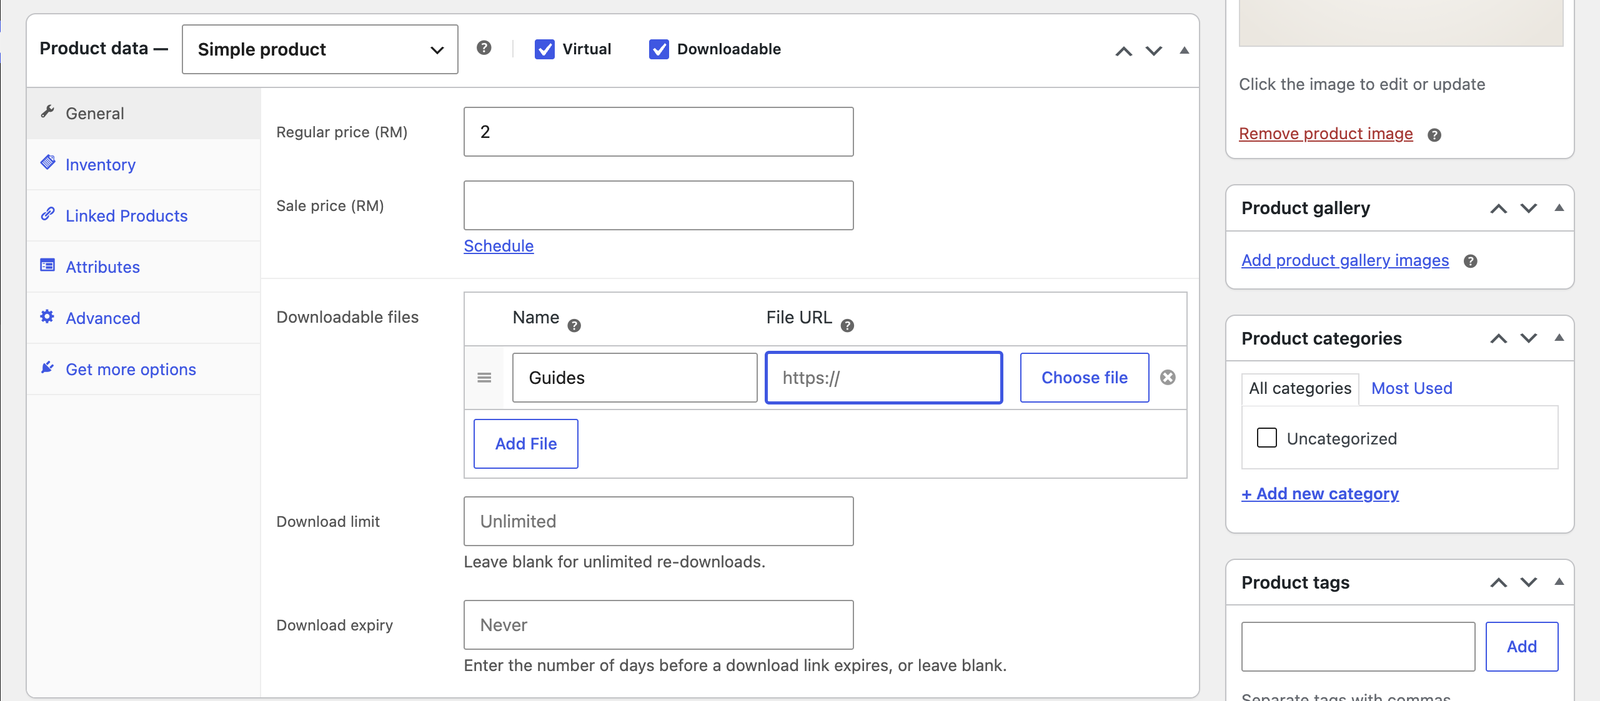Image resolution: width=1600 pixels, height=701 pixels.
Task: Uncheck the Downloadable checkbox
Action: click(x=659, y=49)
